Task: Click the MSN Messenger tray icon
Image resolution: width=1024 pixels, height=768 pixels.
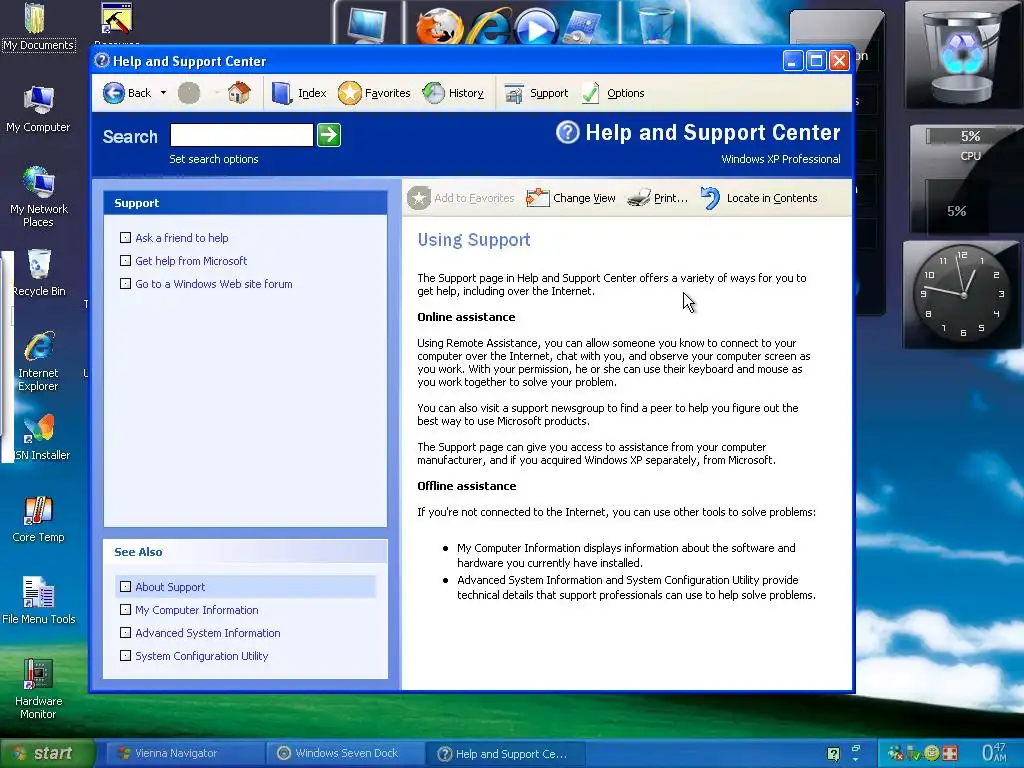Action: point(896,754)
